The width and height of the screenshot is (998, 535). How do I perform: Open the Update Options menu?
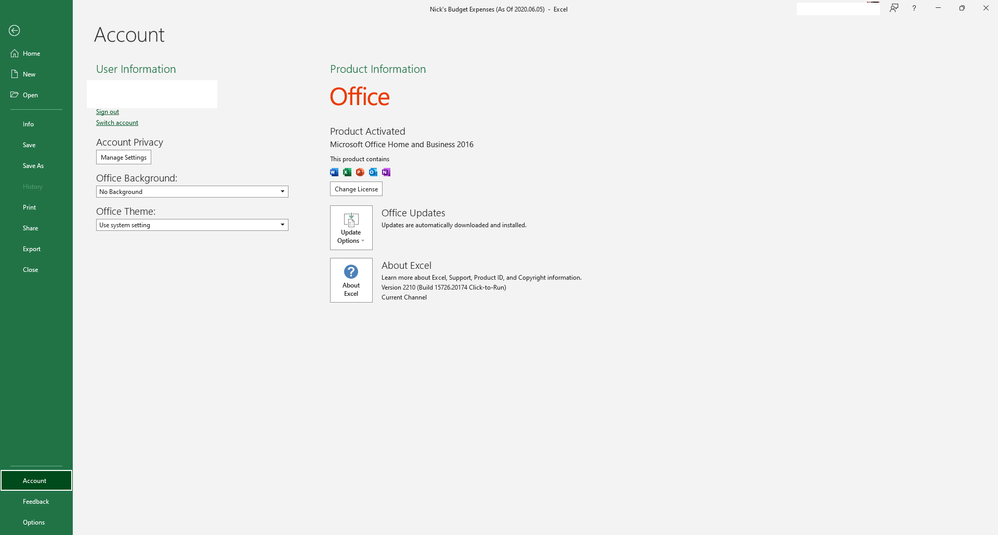351,228
